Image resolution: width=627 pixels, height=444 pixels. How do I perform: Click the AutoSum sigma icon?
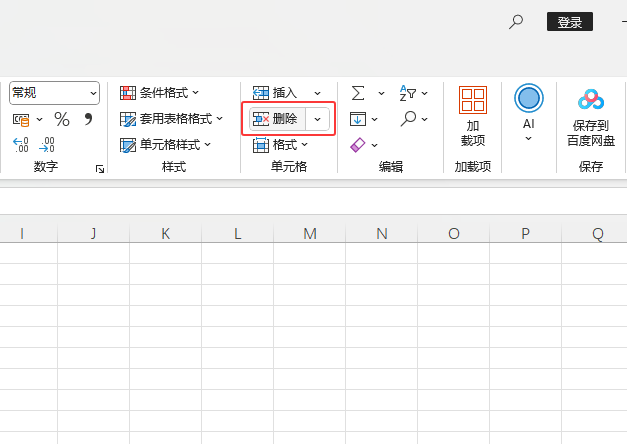pyautogui.click(x=357, y=92)
